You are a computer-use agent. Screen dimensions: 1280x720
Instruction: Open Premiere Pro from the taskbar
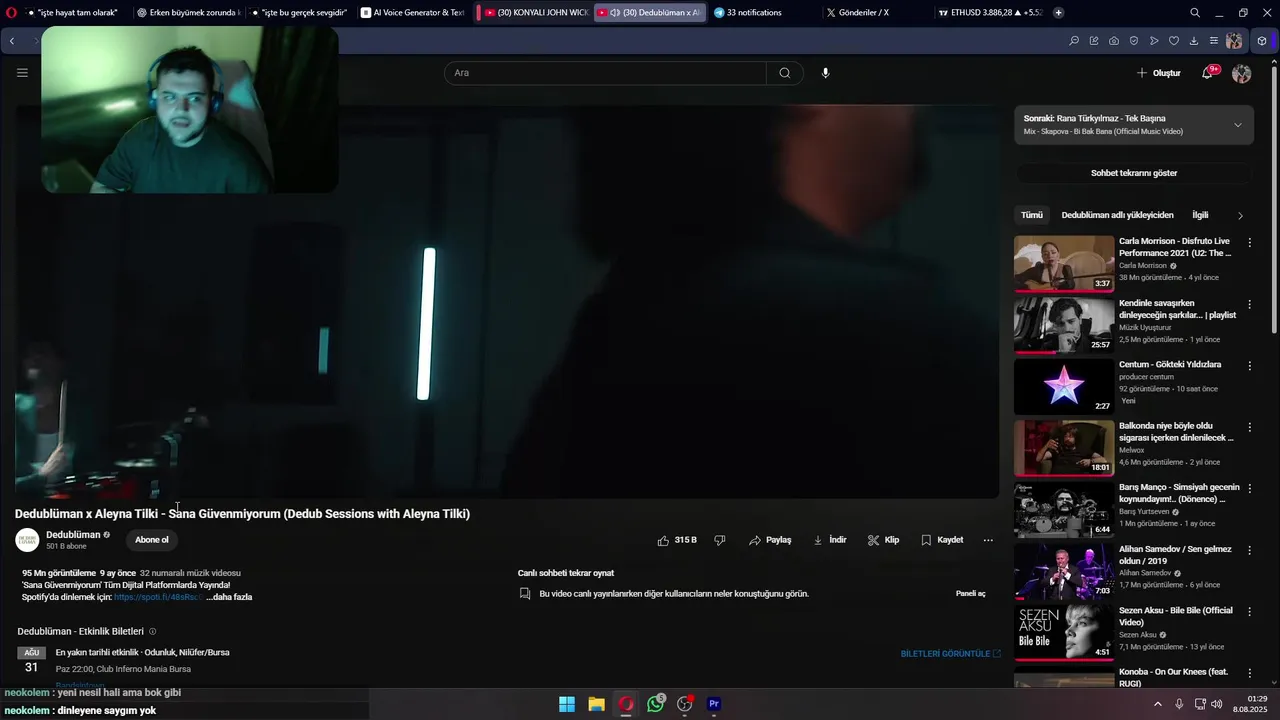coord(714,704)
